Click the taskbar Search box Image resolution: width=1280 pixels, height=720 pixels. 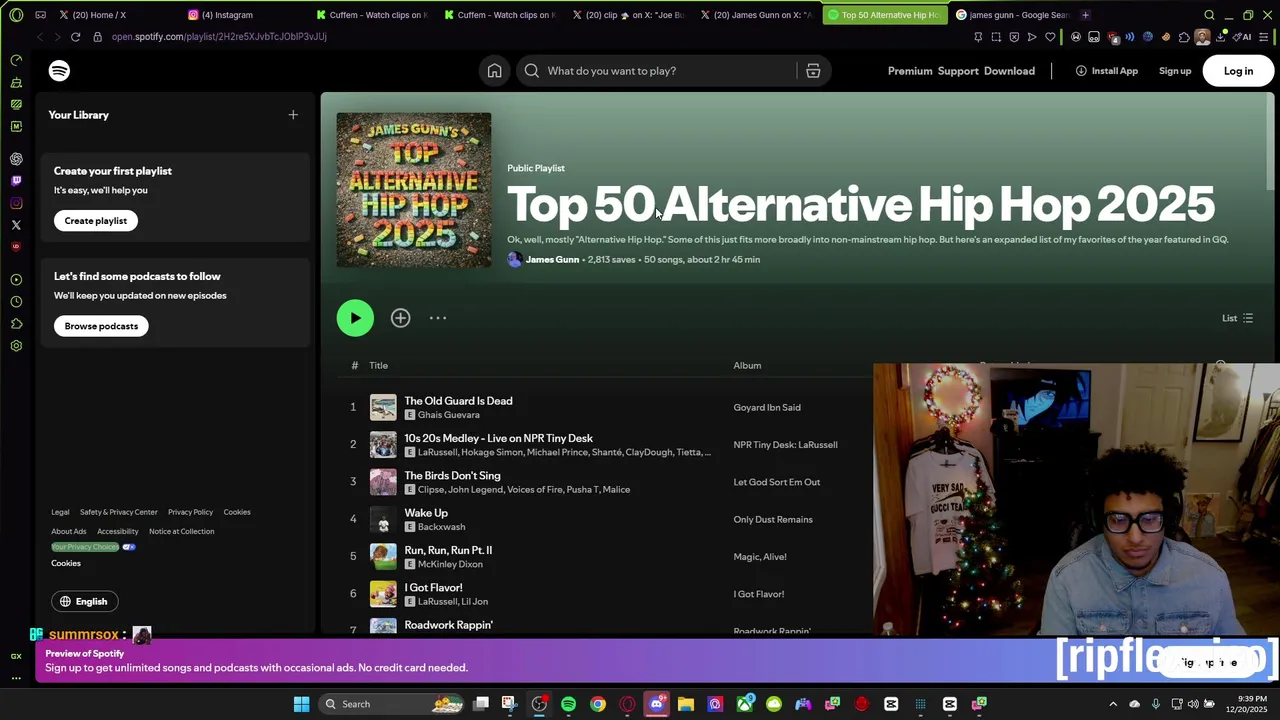(392, 704)
